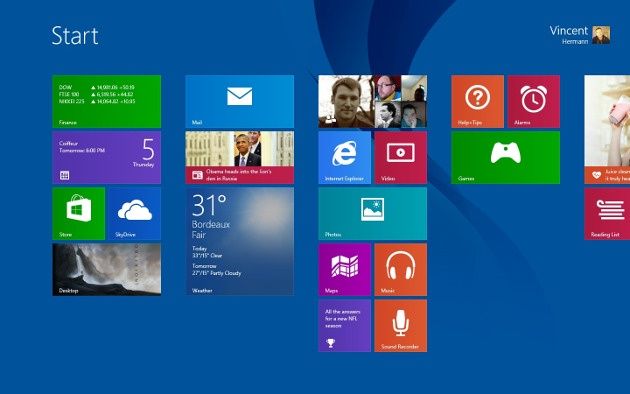Open the Sports tile about NFL season

(x=344, y=326)
